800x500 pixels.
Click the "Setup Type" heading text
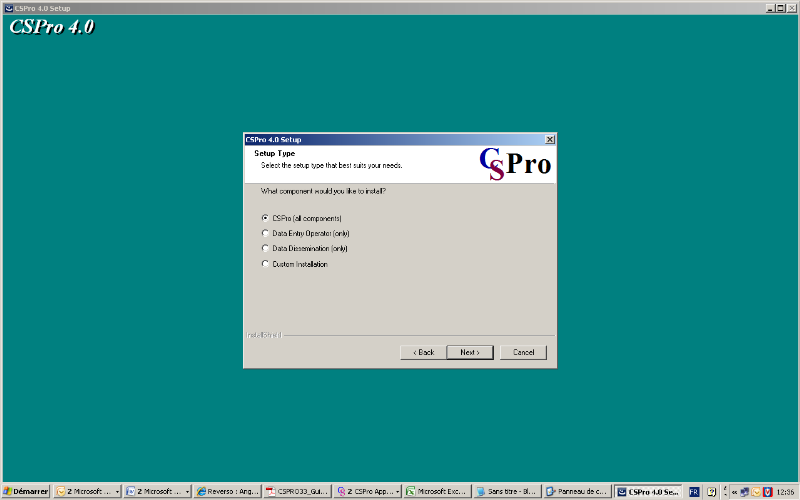coord(274,153)
